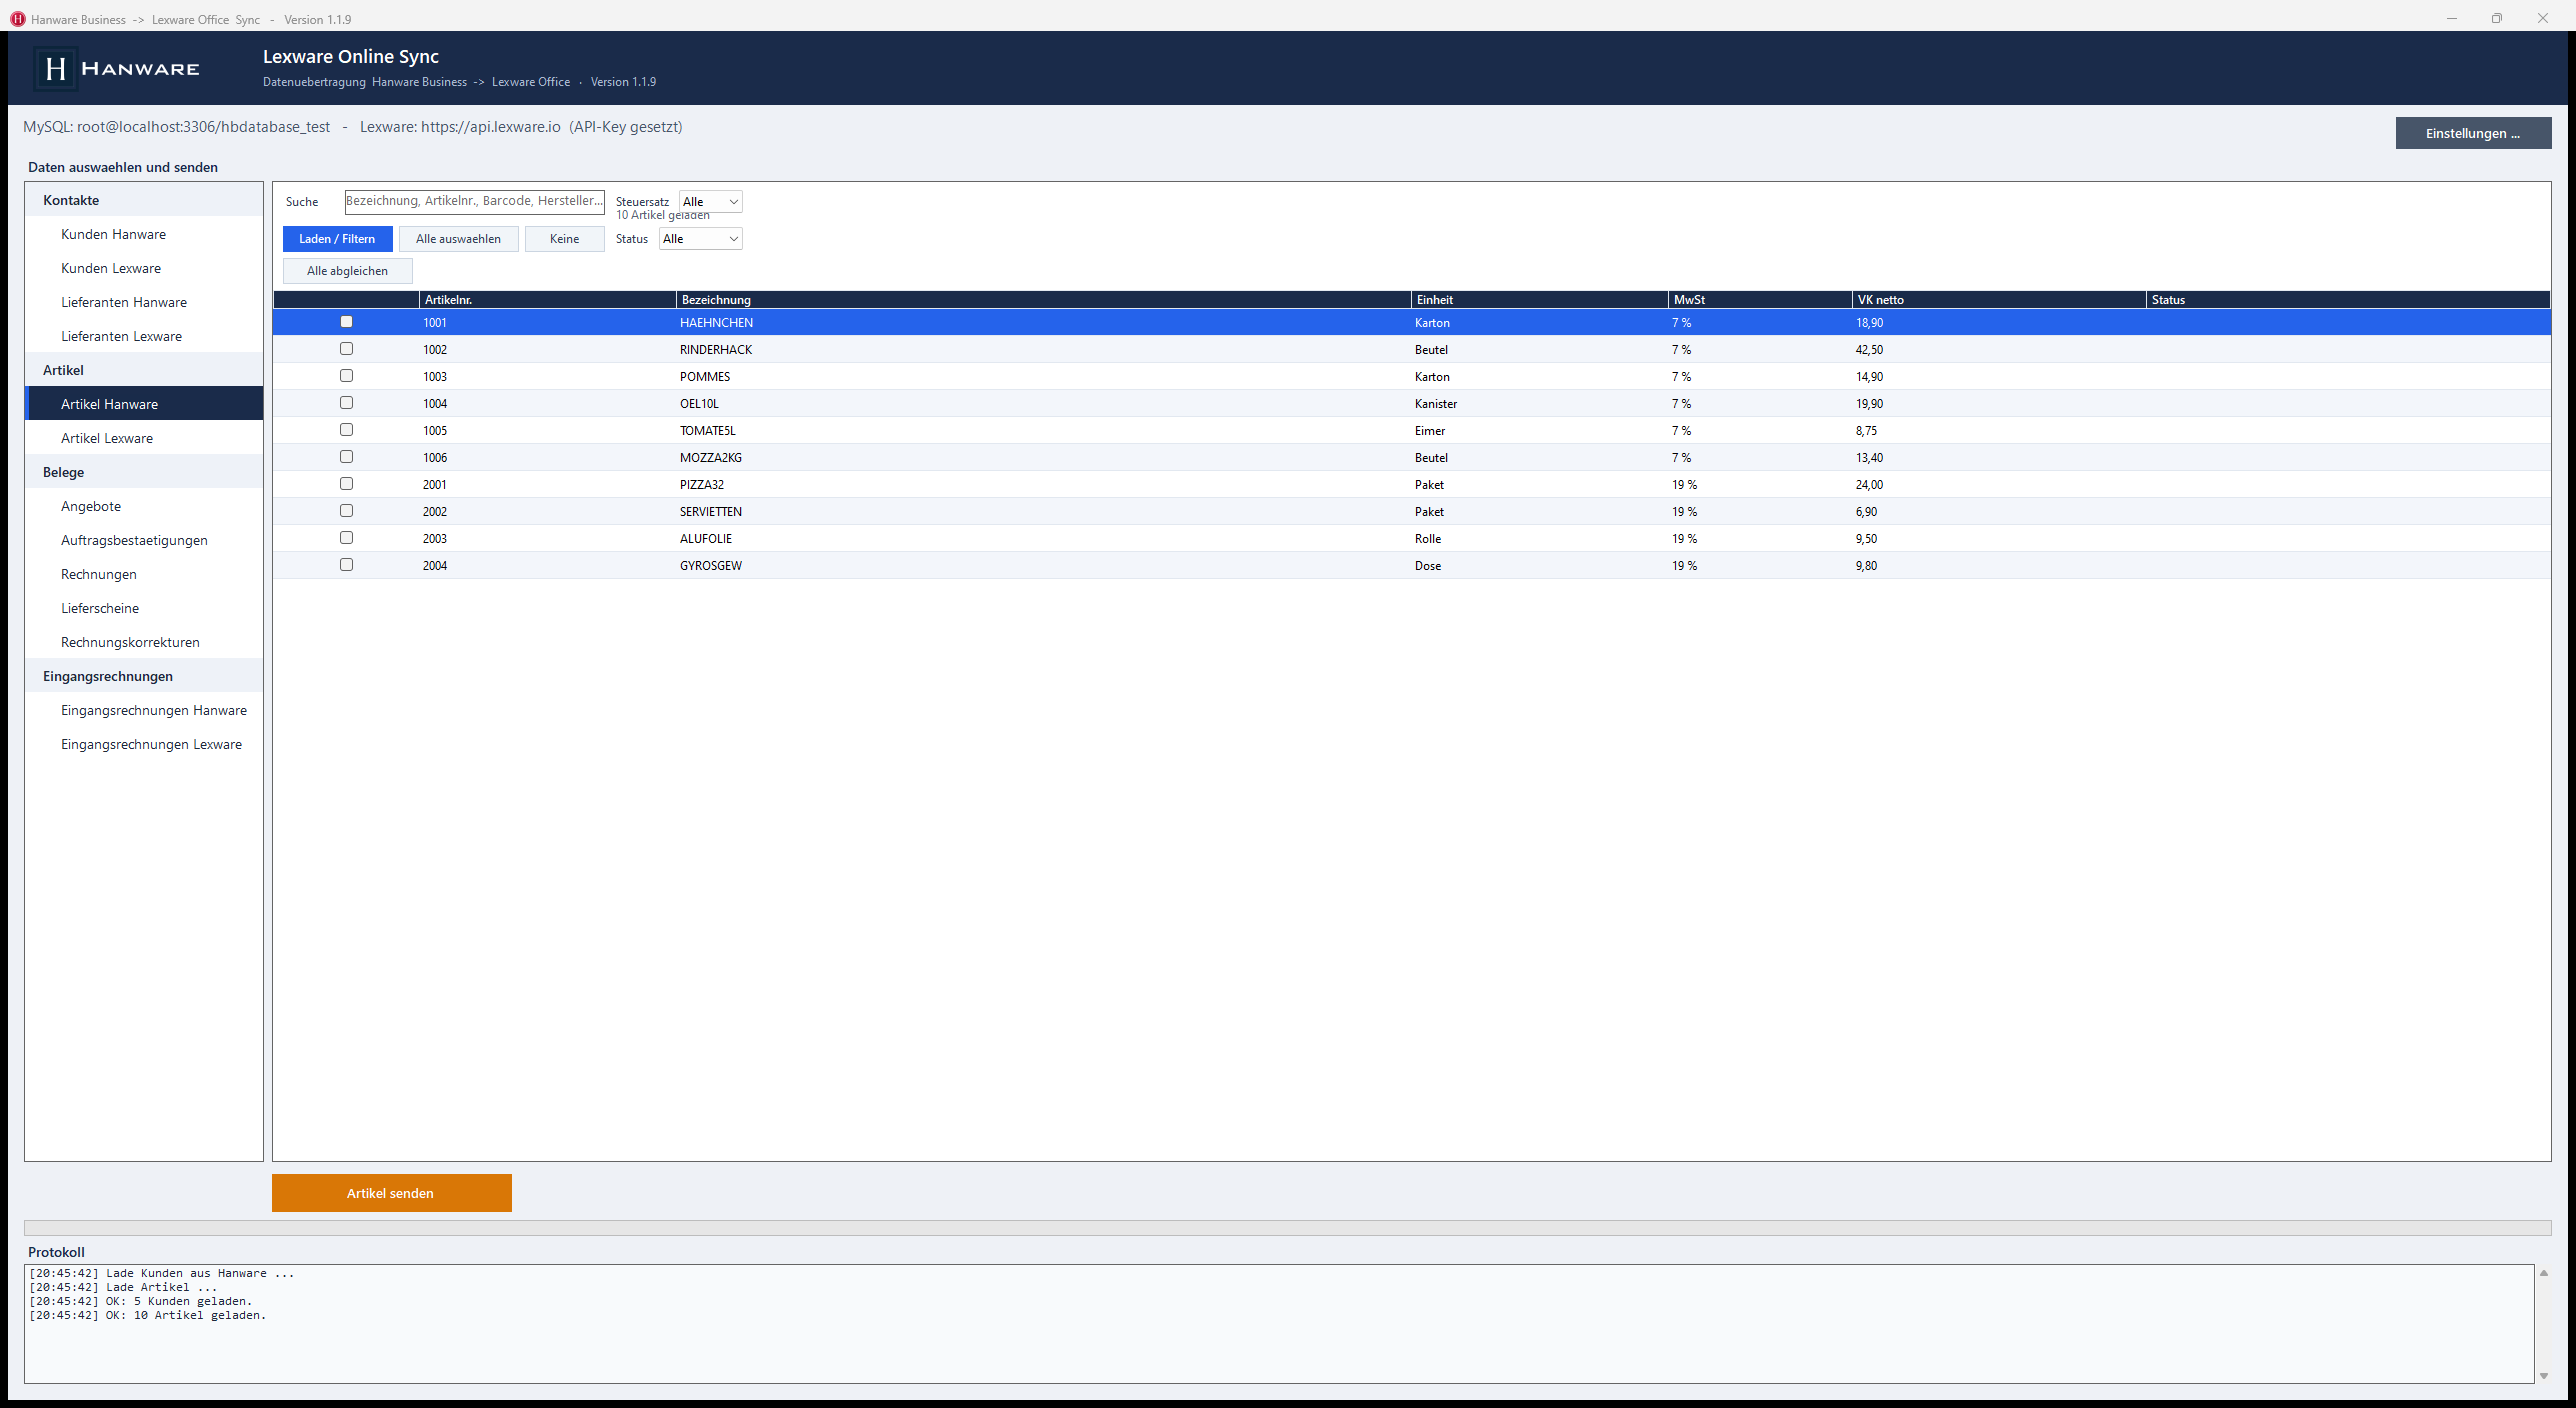The width and height of the screenshot is (2576, 1408).
Task: Open Rechnungskorrekturen in the sidebar
Action: click(144, 642)
